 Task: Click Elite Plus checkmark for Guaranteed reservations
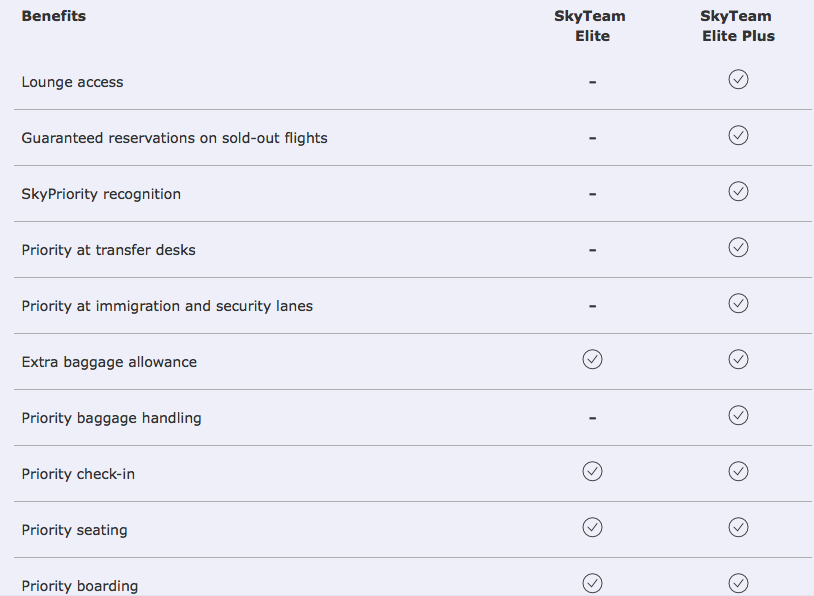tap(738, 136)
